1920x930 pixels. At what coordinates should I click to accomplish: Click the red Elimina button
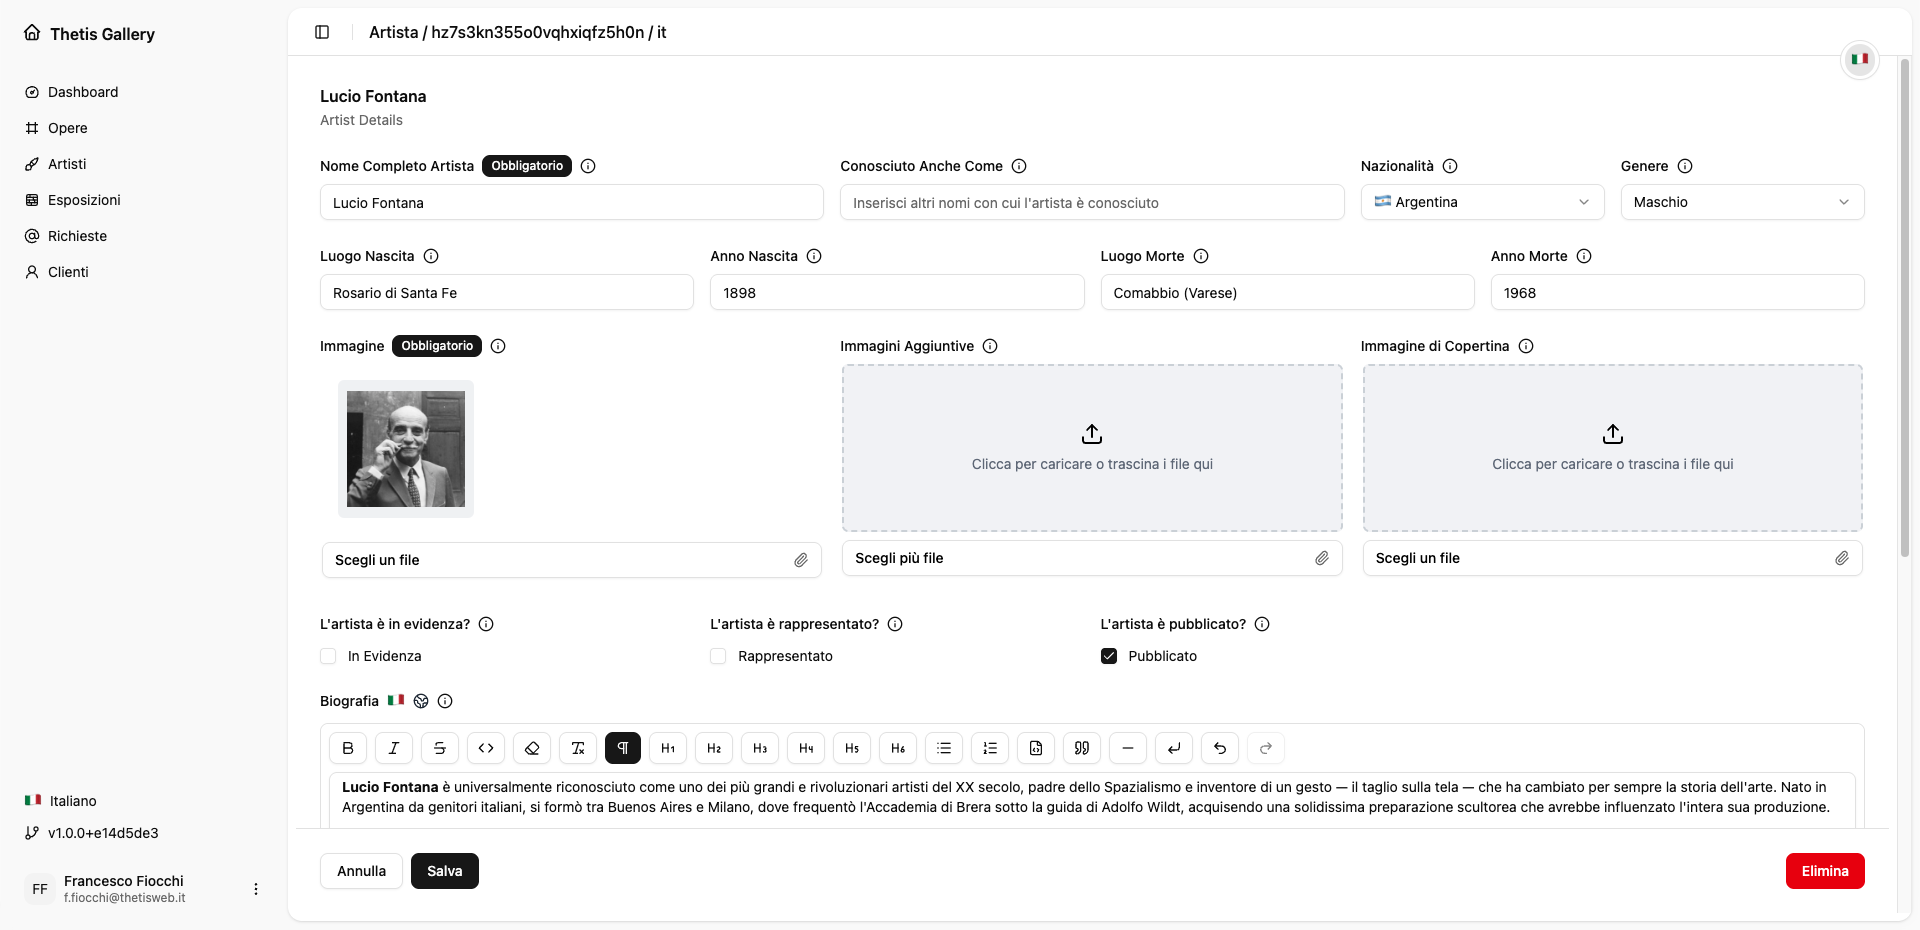tap(1824, 871)
